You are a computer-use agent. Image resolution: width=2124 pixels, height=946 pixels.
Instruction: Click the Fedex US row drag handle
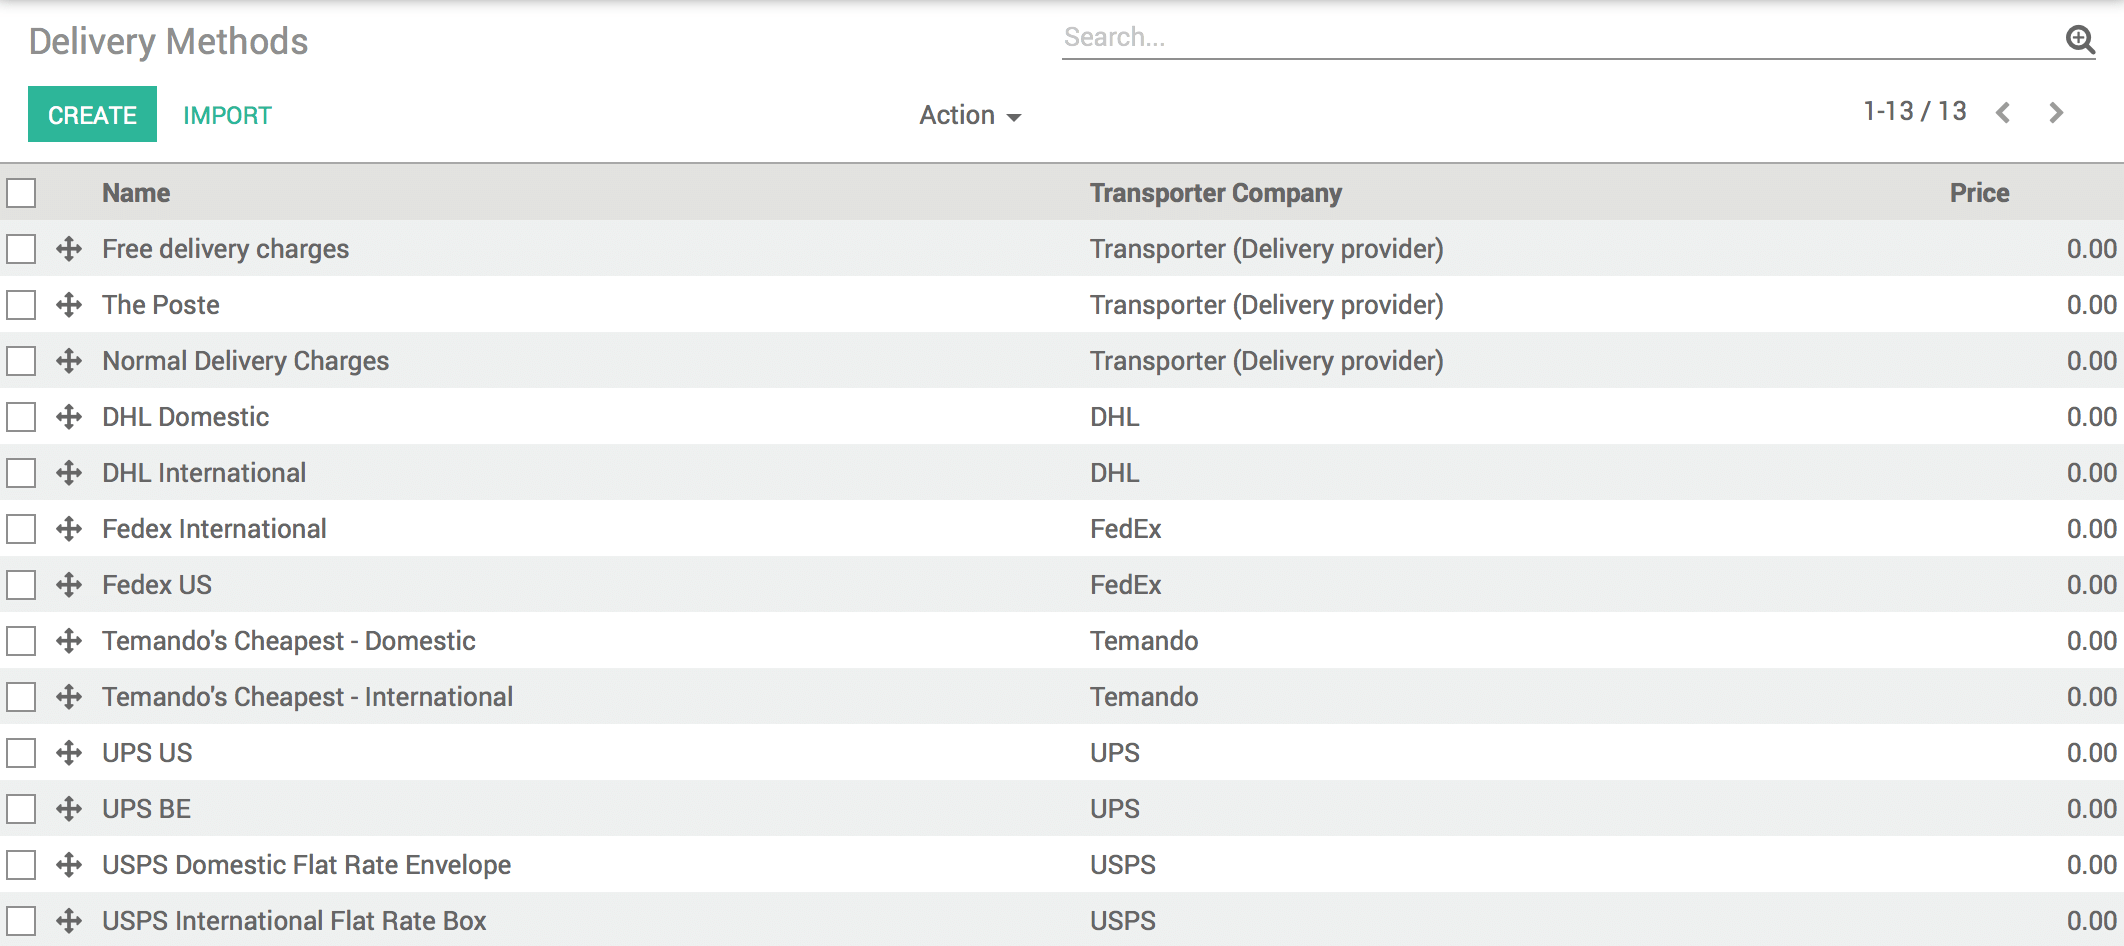69,585
